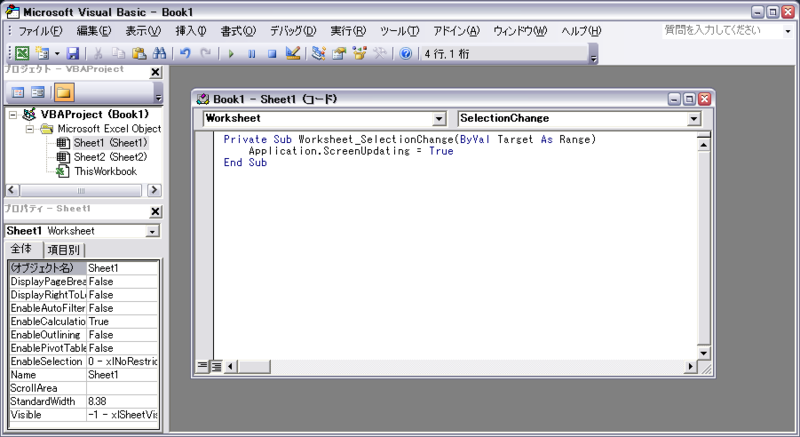Collapse Microsoft Excel Objects folder

[x=30, y=129]
